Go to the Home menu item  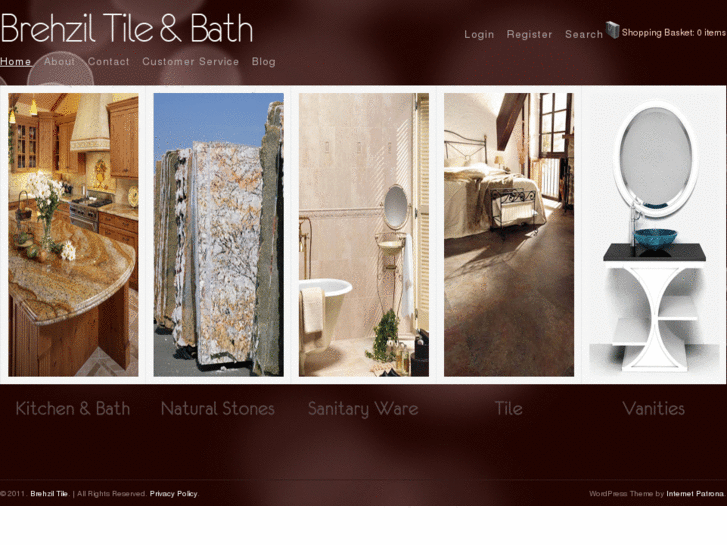pos(16,62)
